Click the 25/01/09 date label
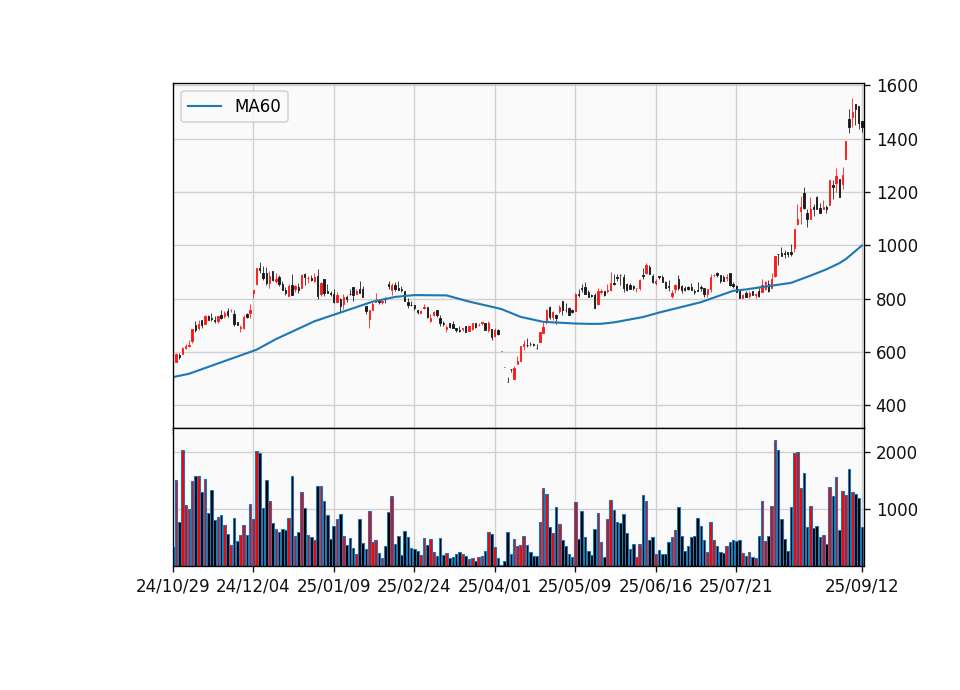960x690 pixels. click(x=334, y=586)
